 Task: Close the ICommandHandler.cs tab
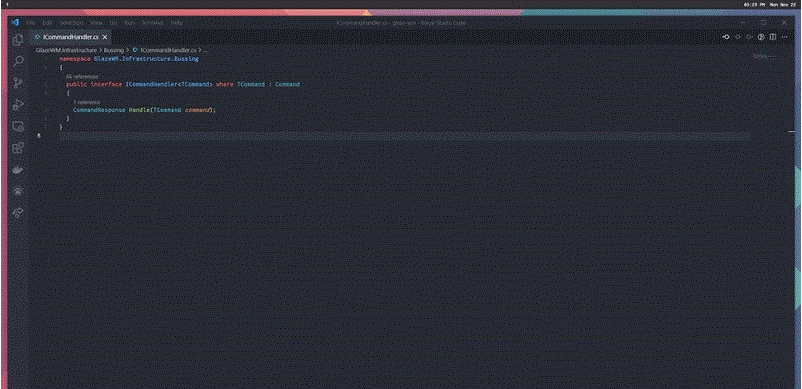105,37
